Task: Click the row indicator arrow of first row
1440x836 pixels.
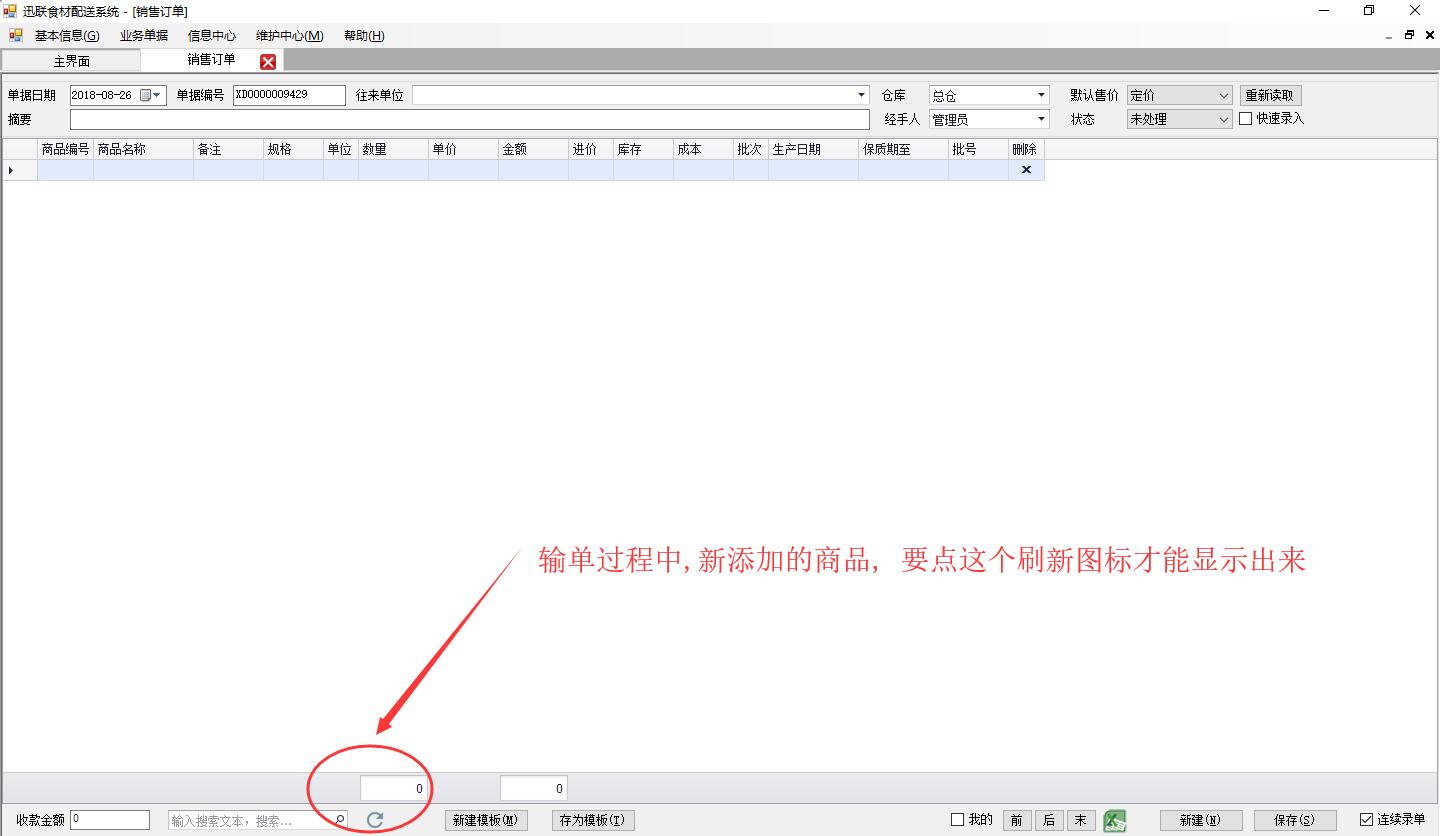Action: 11,170
